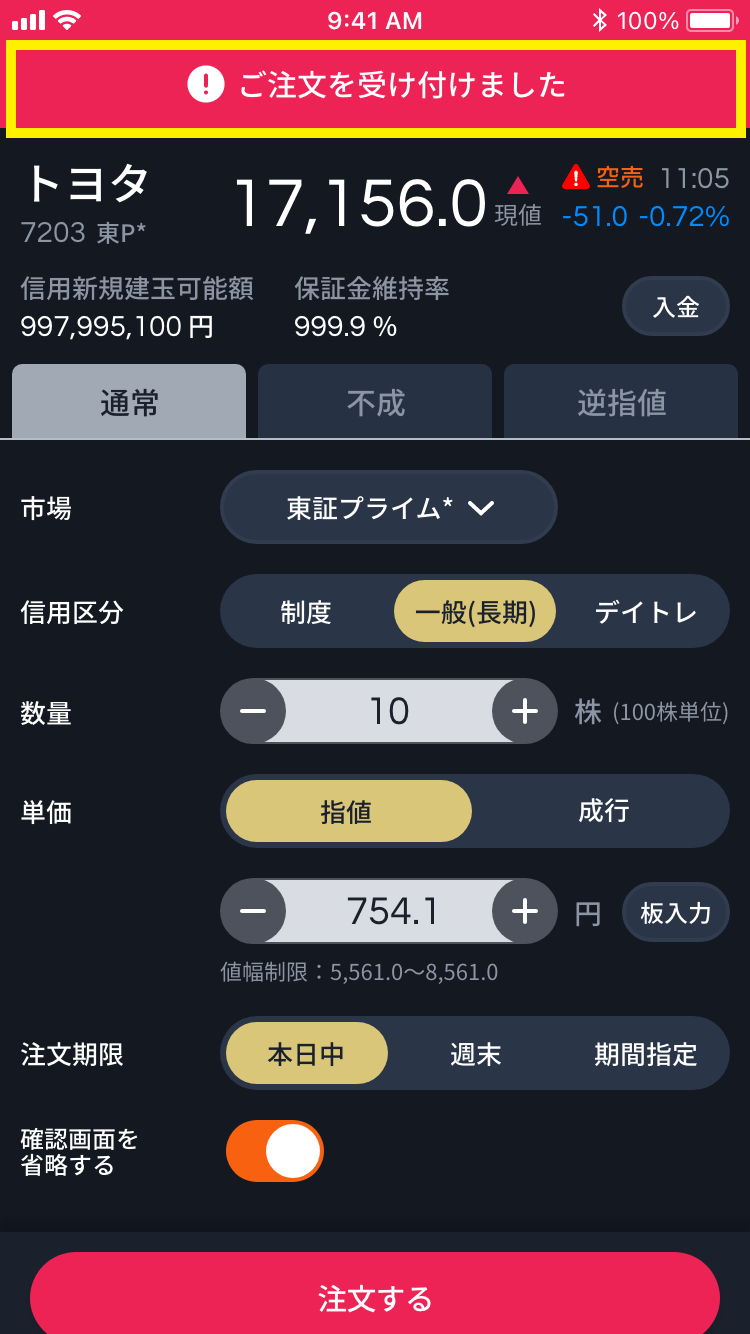Viewport: 750px width, 1334px height.
Task: Select デイトレ margin type
Action: tap(645, 612)
